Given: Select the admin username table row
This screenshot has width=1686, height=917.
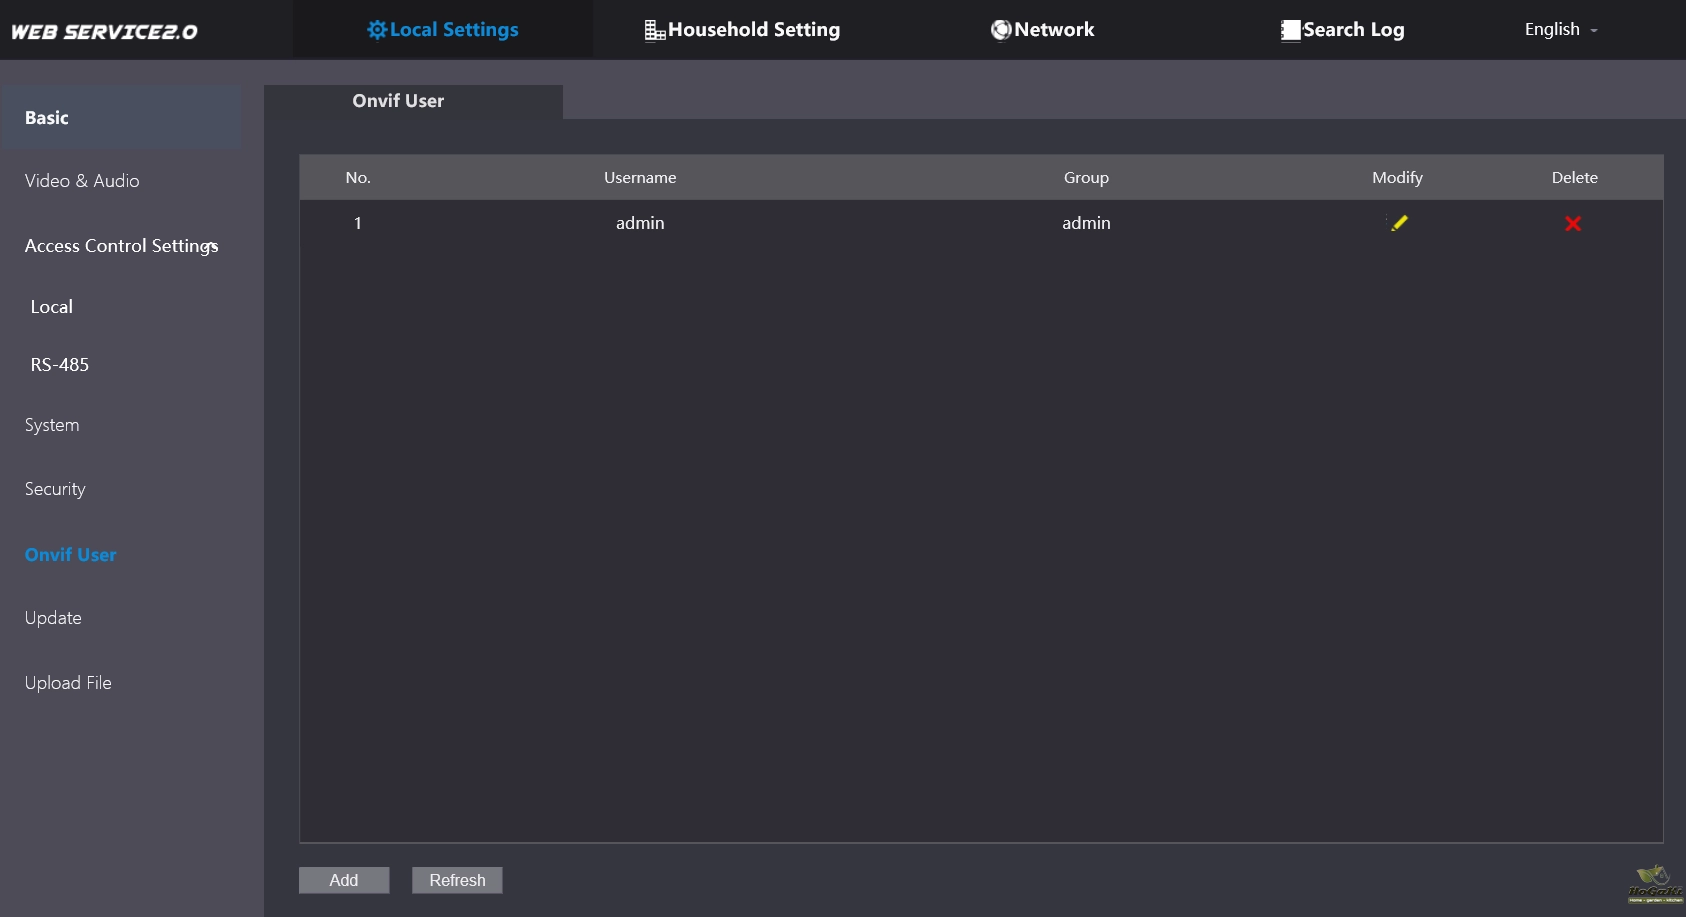Looking at the screenshot, I should (x=640, y=223).
